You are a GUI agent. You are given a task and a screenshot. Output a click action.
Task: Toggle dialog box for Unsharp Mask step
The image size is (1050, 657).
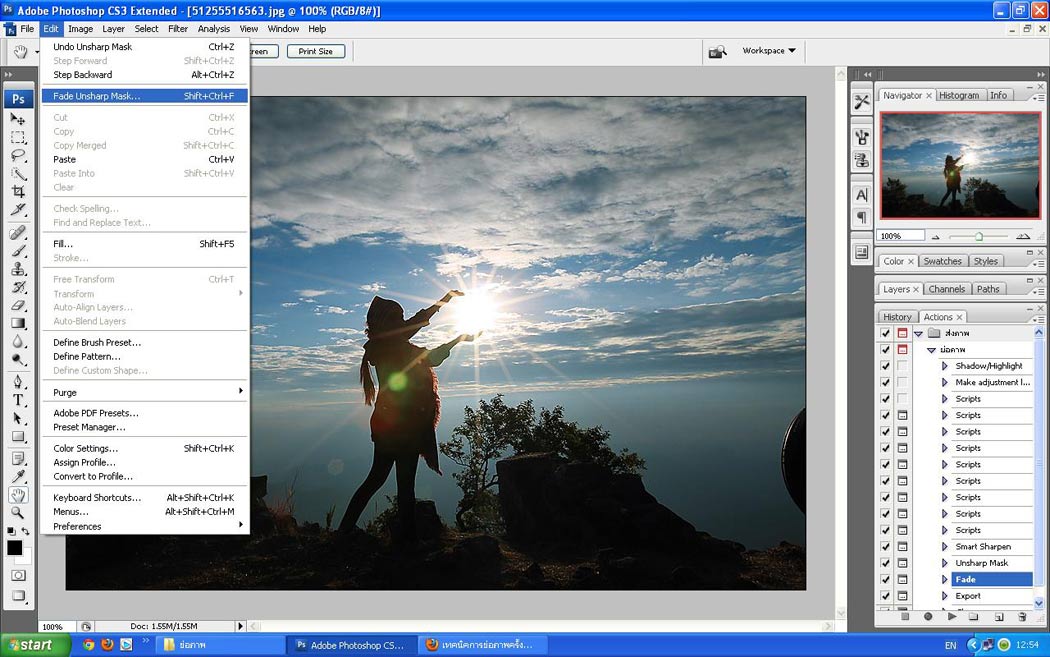[902, 563]
